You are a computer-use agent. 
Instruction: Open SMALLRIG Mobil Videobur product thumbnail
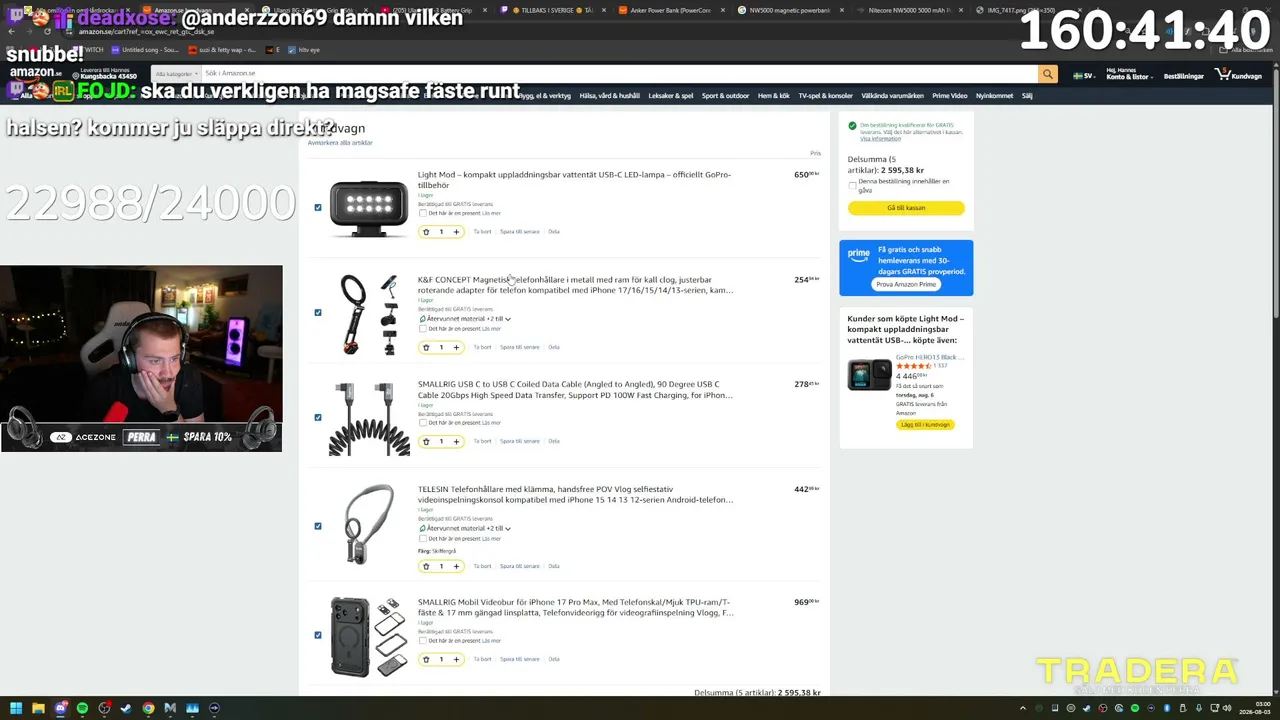pos(369,637)
